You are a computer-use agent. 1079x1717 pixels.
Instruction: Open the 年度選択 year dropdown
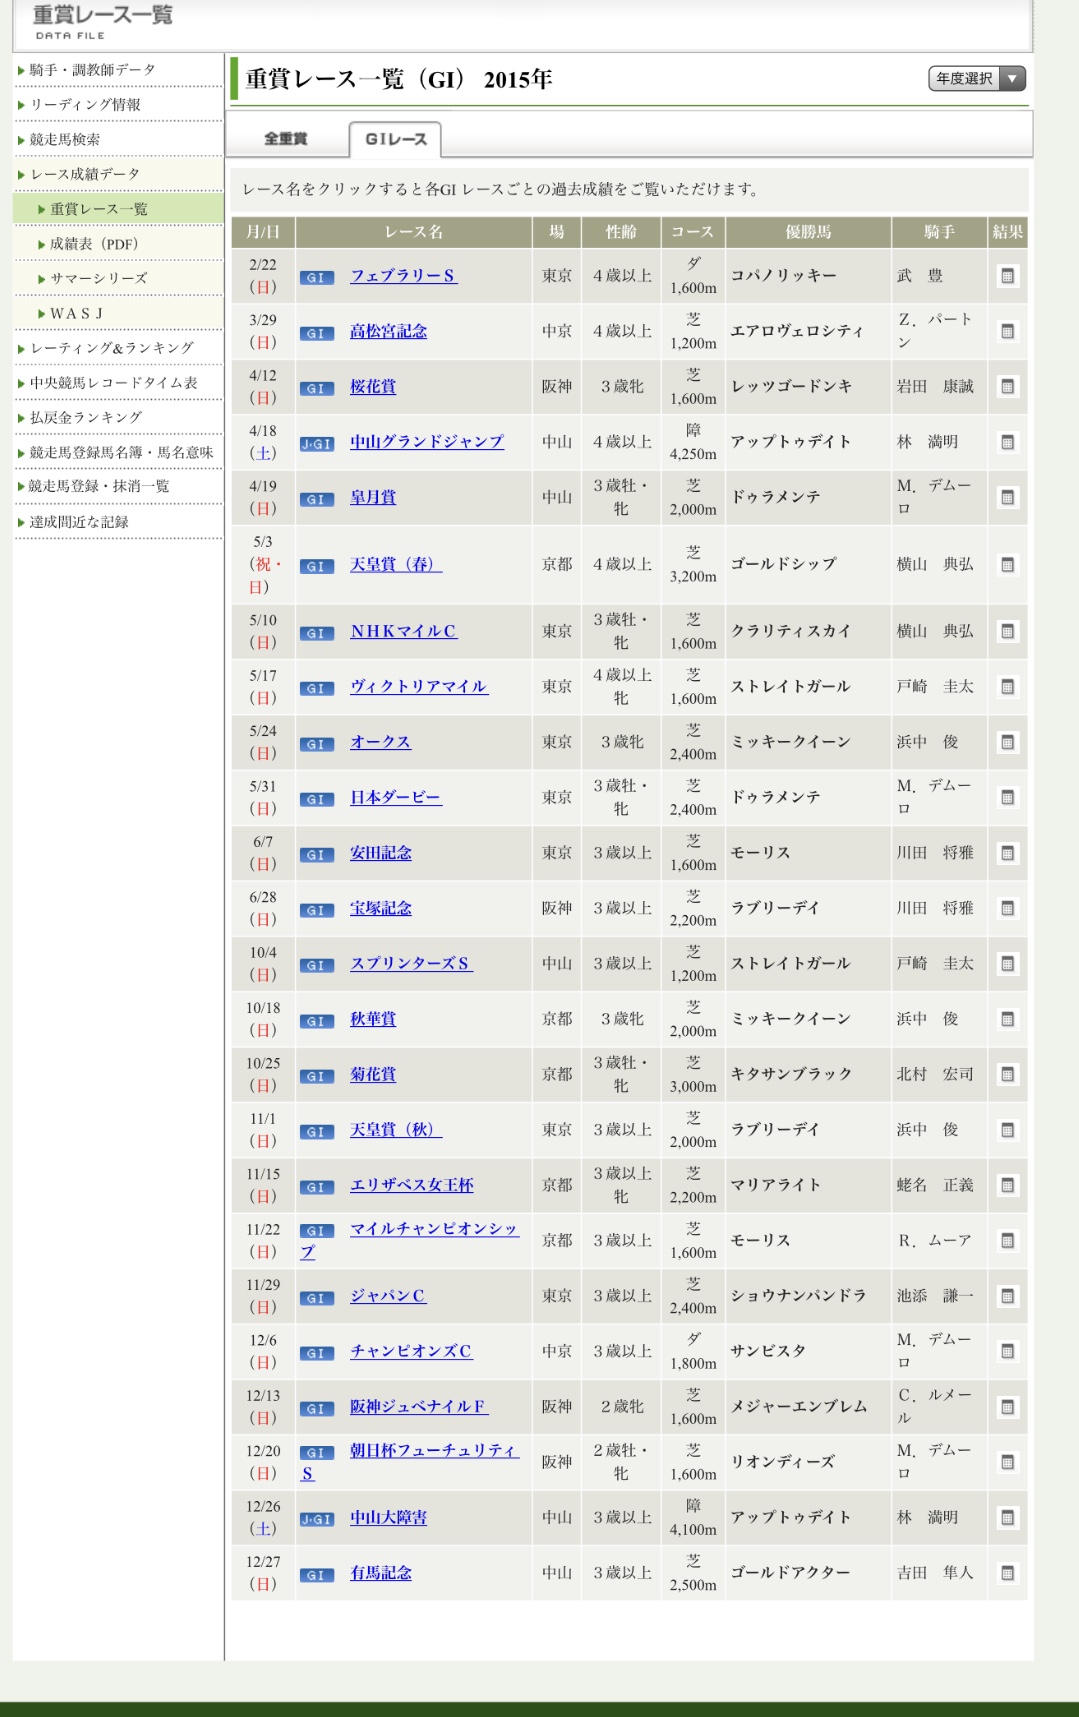coord(976,79)
